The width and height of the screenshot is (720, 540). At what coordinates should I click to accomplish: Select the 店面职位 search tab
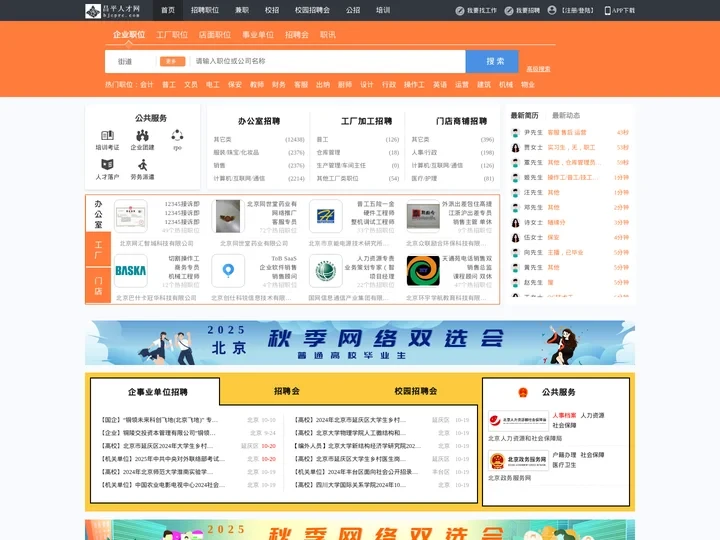pos(215,35)
